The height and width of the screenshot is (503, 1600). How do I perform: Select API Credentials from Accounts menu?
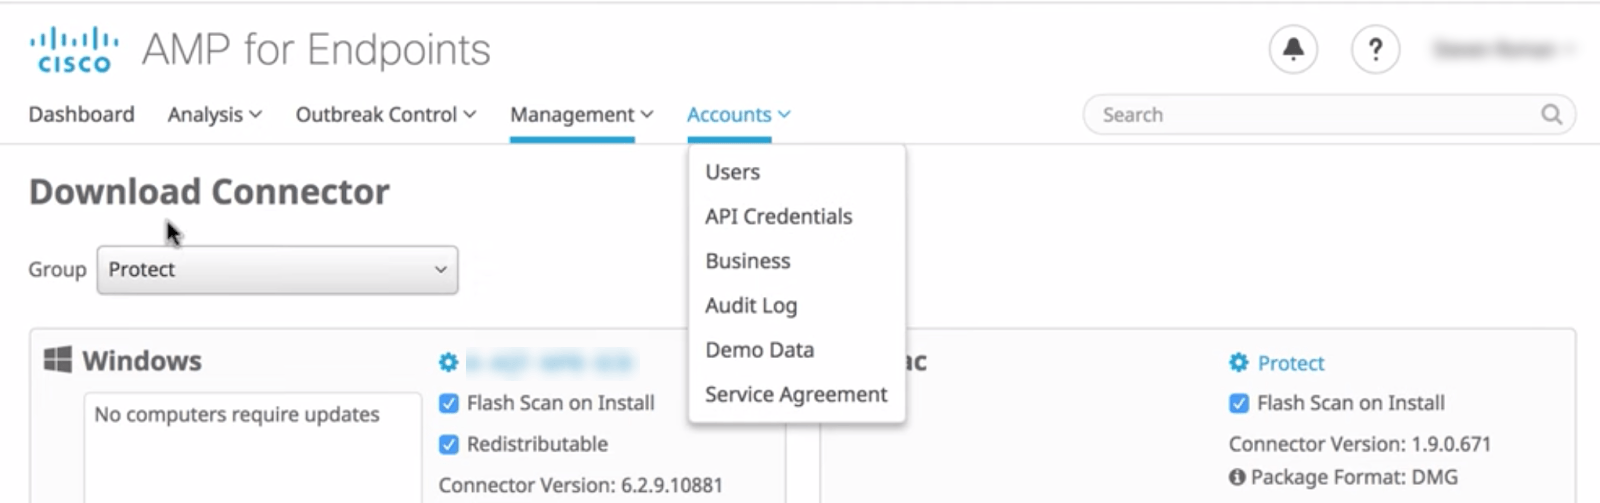[778, 217]
